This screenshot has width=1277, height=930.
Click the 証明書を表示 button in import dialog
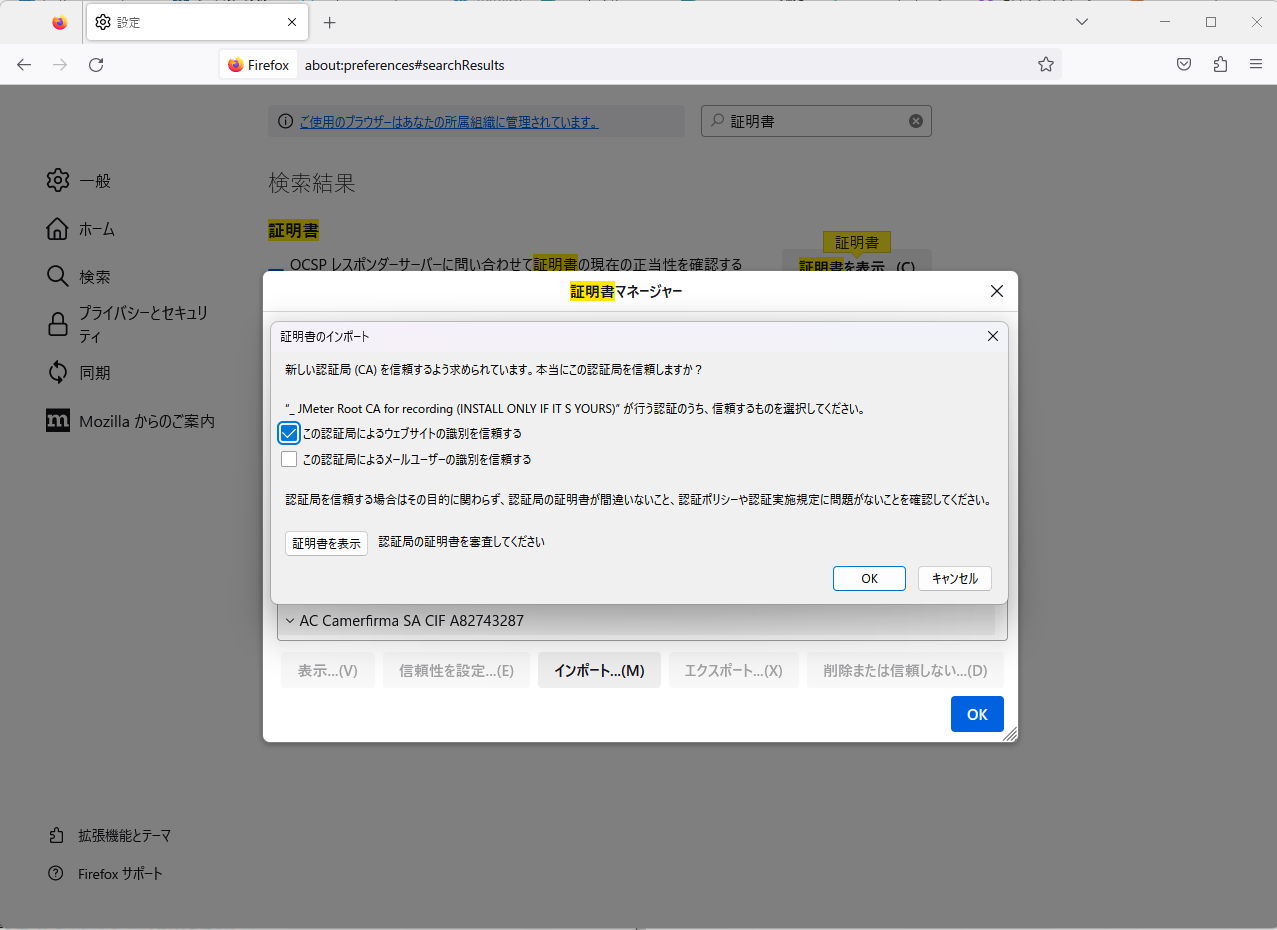point(326,543)
